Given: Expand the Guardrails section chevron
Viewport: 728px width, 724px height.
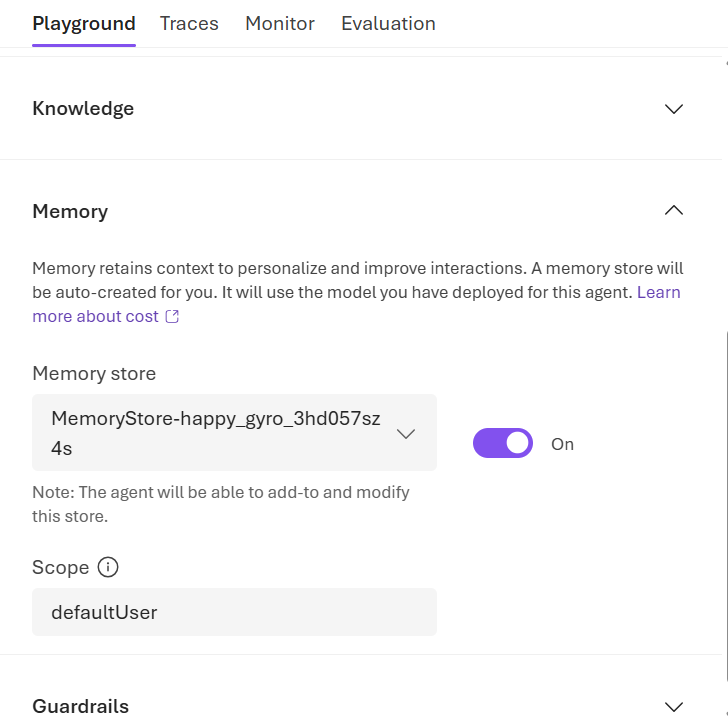Looking at the screenshot, I should pos(674,707).
